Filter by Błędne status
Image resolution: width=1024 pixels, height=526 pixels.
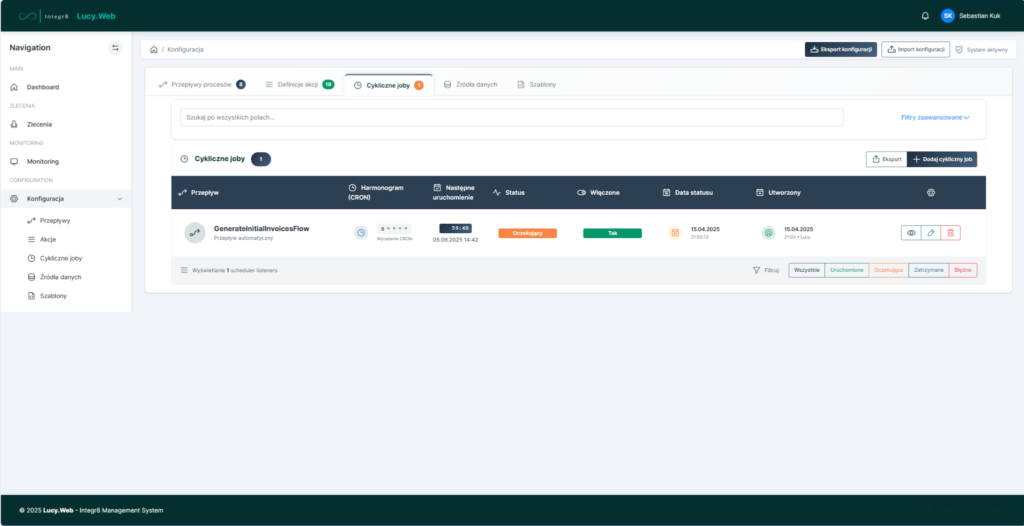click(963, 270)
